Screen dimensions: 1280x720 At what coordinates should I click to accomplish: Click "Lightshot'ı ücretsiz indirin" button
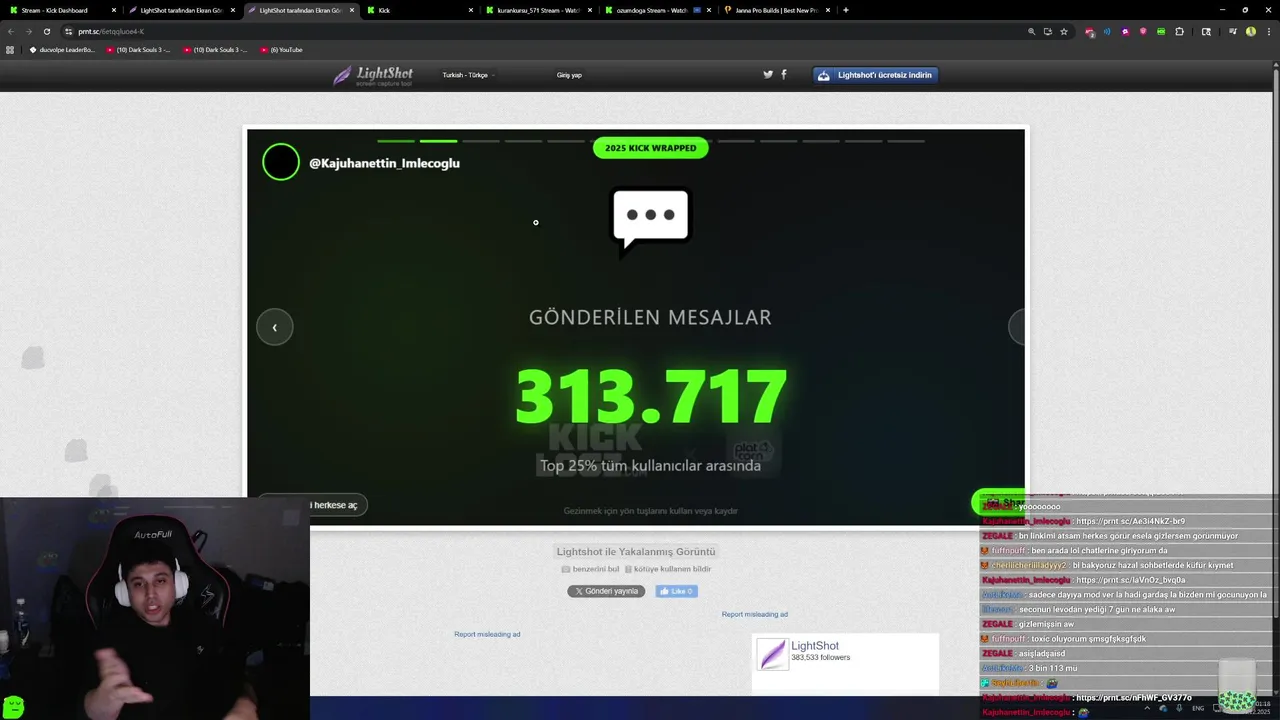(x=876, y=75)
